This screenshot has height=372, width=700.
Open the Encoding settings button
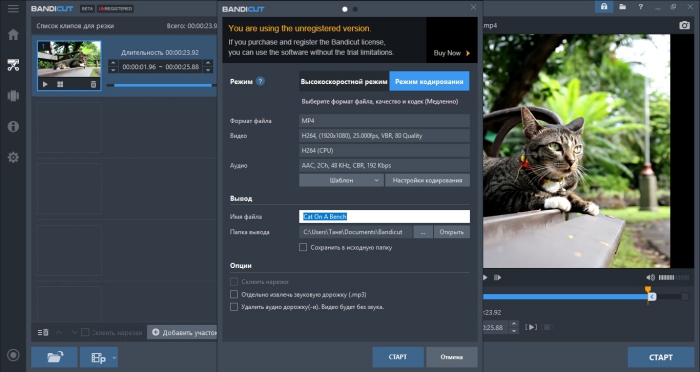coord(427,180)
